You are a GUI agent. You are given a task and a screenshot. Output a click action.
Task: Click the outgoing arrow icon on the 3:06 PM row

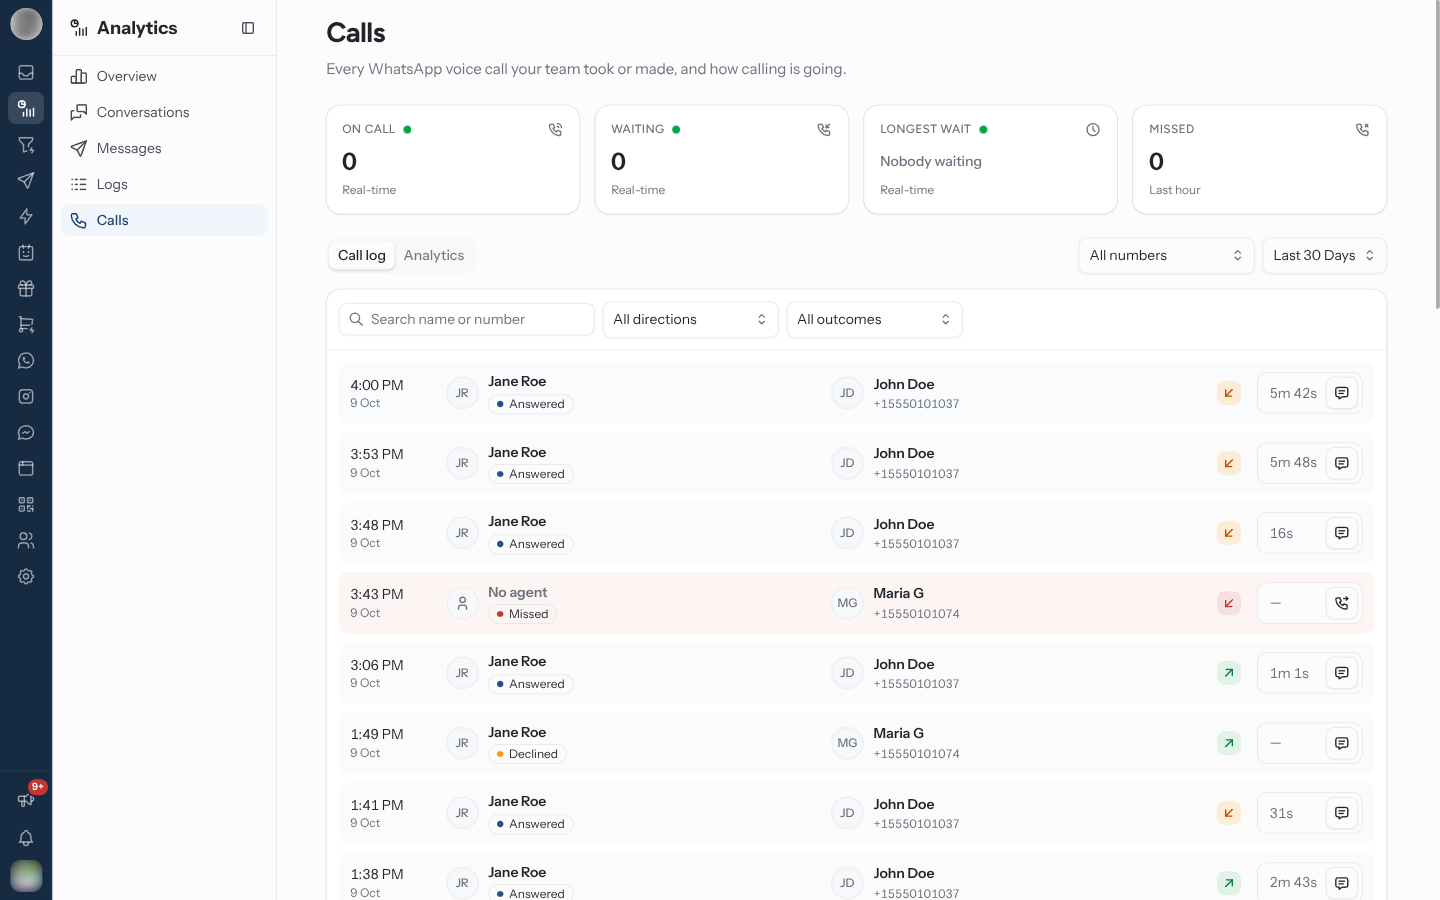(x=1229, y=673)
